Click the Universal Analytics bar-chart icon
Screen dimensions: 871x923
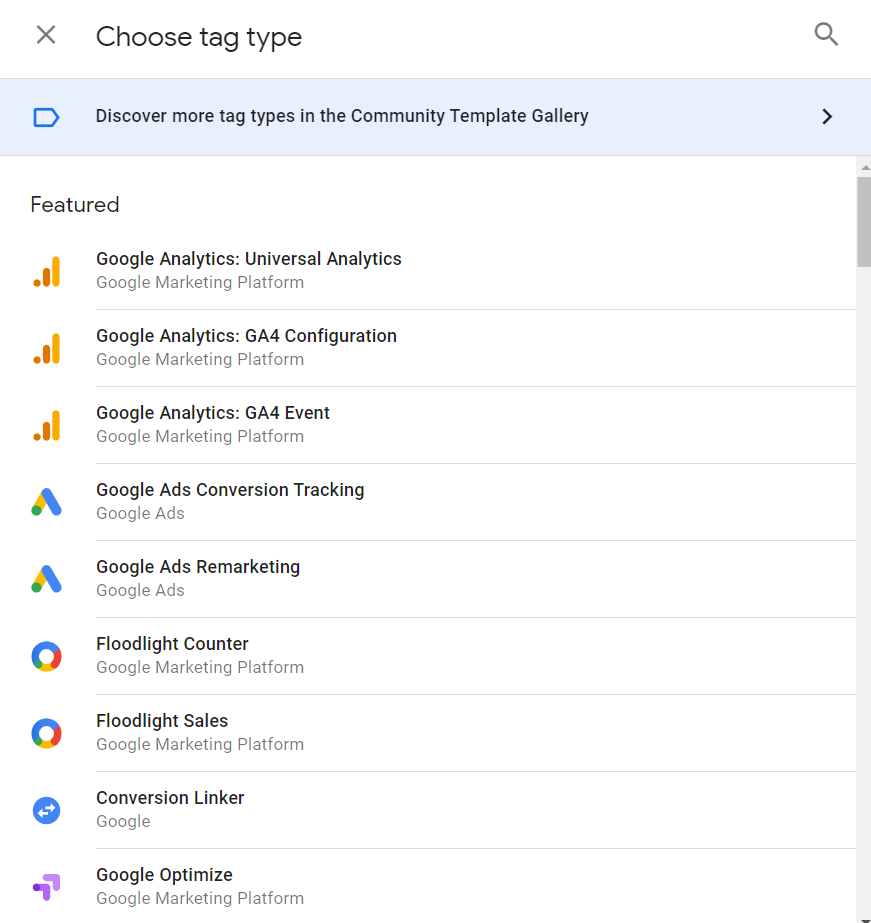point(46,271)
